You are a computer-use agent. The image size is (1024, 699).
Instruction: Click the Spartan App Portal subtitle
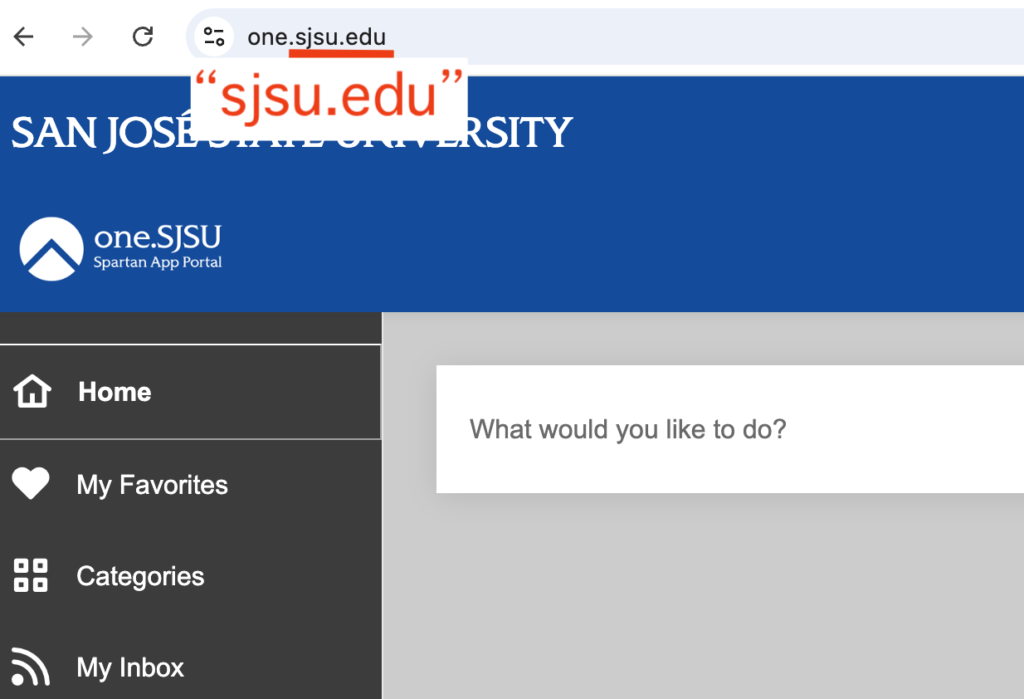point(157,262)
